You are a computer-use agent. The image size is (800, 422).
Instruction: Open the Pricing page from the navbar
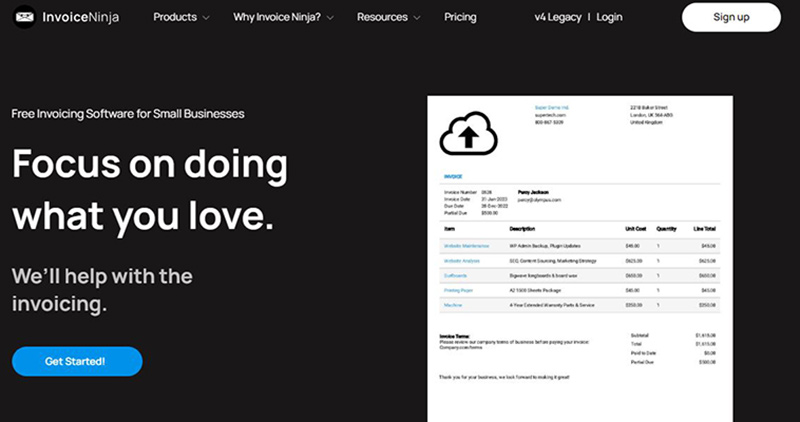coord(460,17)
